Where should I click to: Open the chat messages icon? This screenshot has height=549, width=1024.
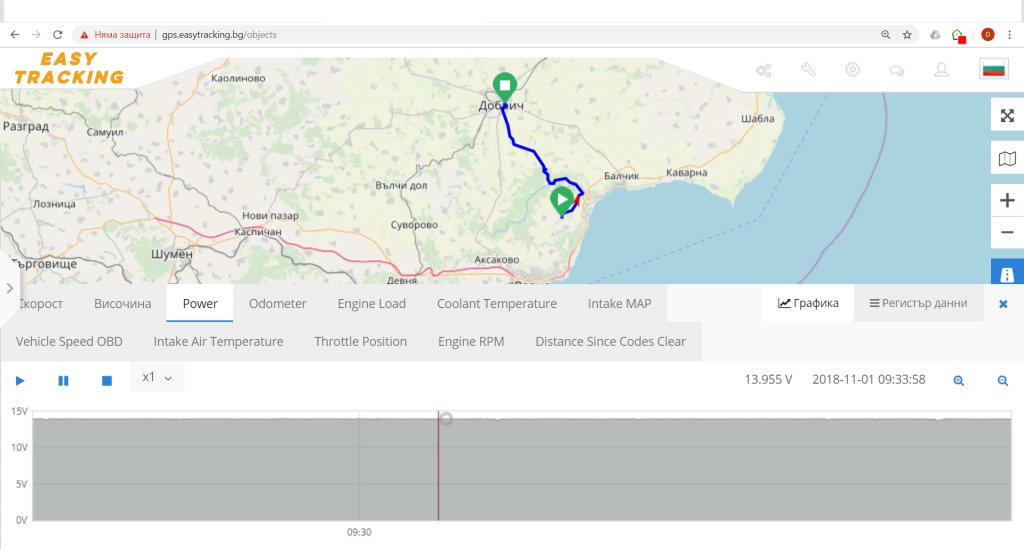point(897,70)
